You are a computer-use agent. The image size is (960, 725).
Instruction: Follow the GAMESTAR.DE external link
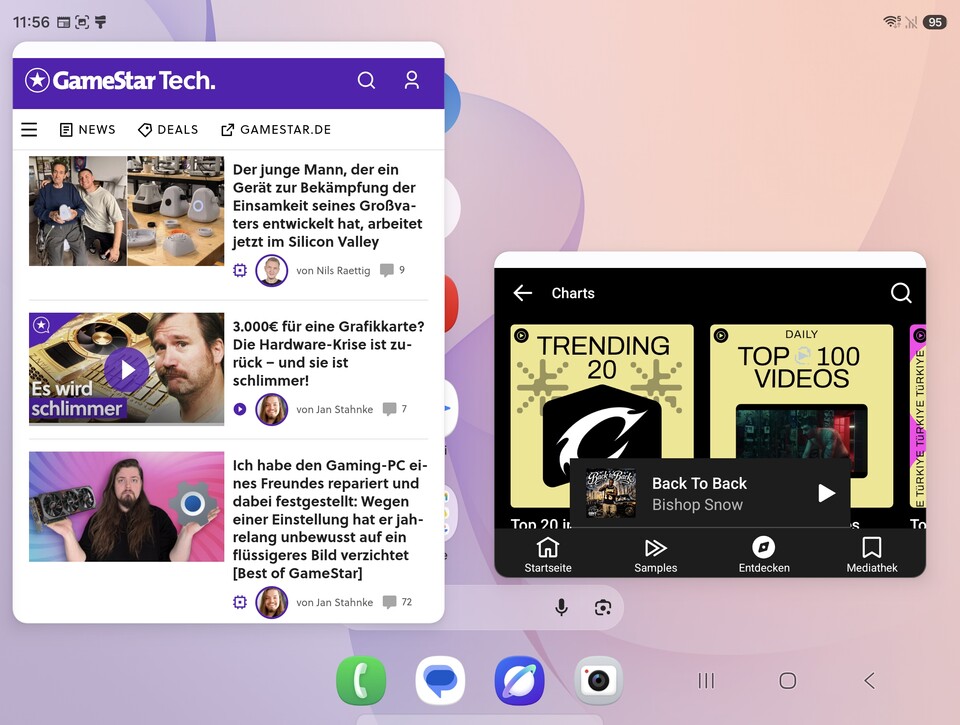tap(276, 129)
